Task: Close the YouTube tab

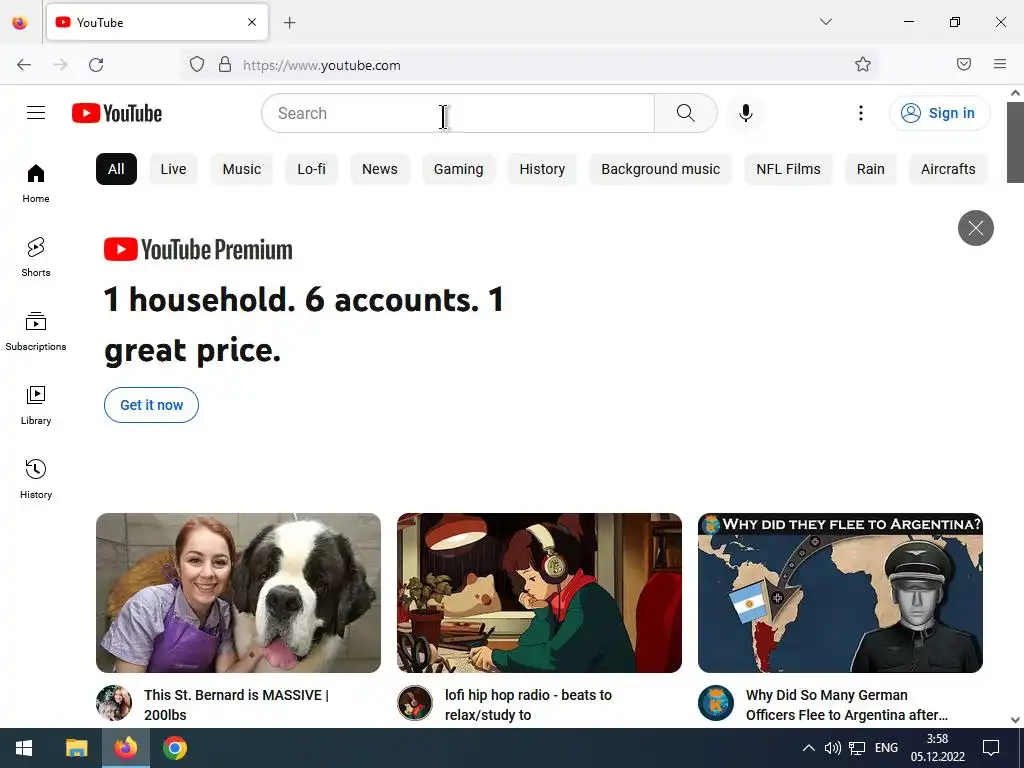Action: point(252,22)
